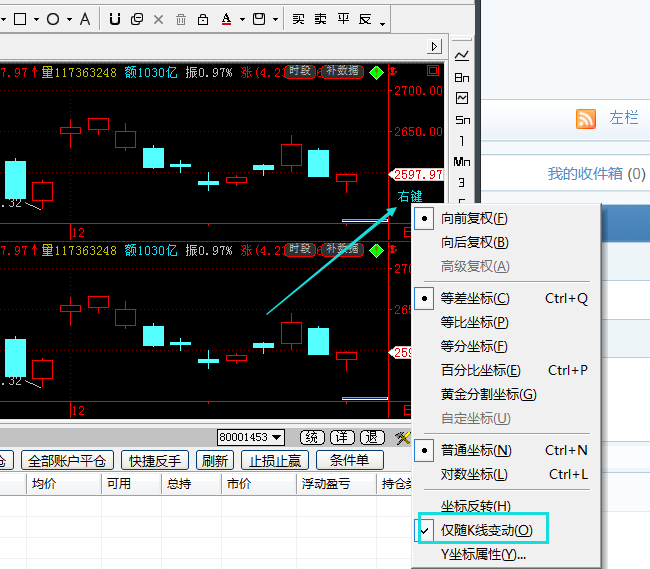
Task: Click the padlock lock-drawings icon
Action: pos(203,19)
